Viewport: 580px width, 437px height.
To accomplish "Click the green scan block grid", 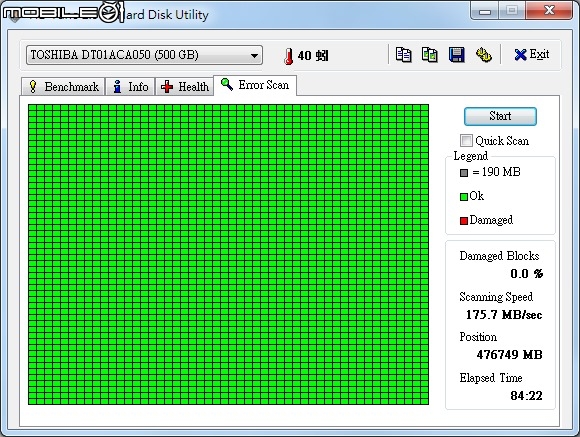I will [229, 254].
